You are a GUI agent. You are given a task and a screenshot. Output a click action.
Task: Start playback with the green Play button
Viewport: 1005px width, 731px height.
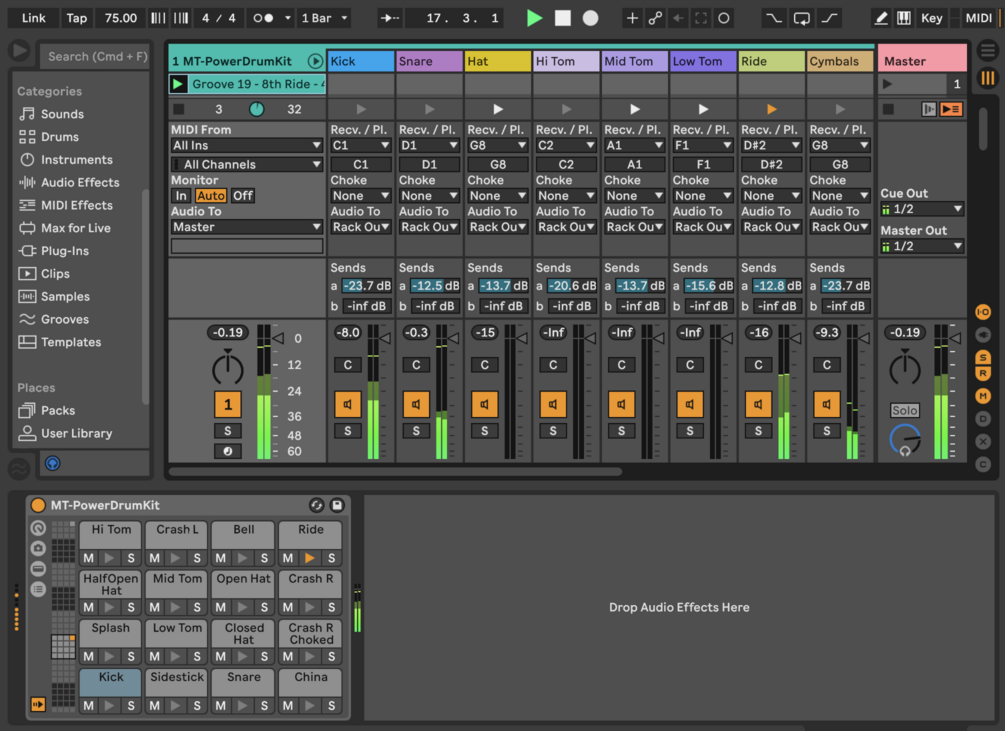pos(534,18)
